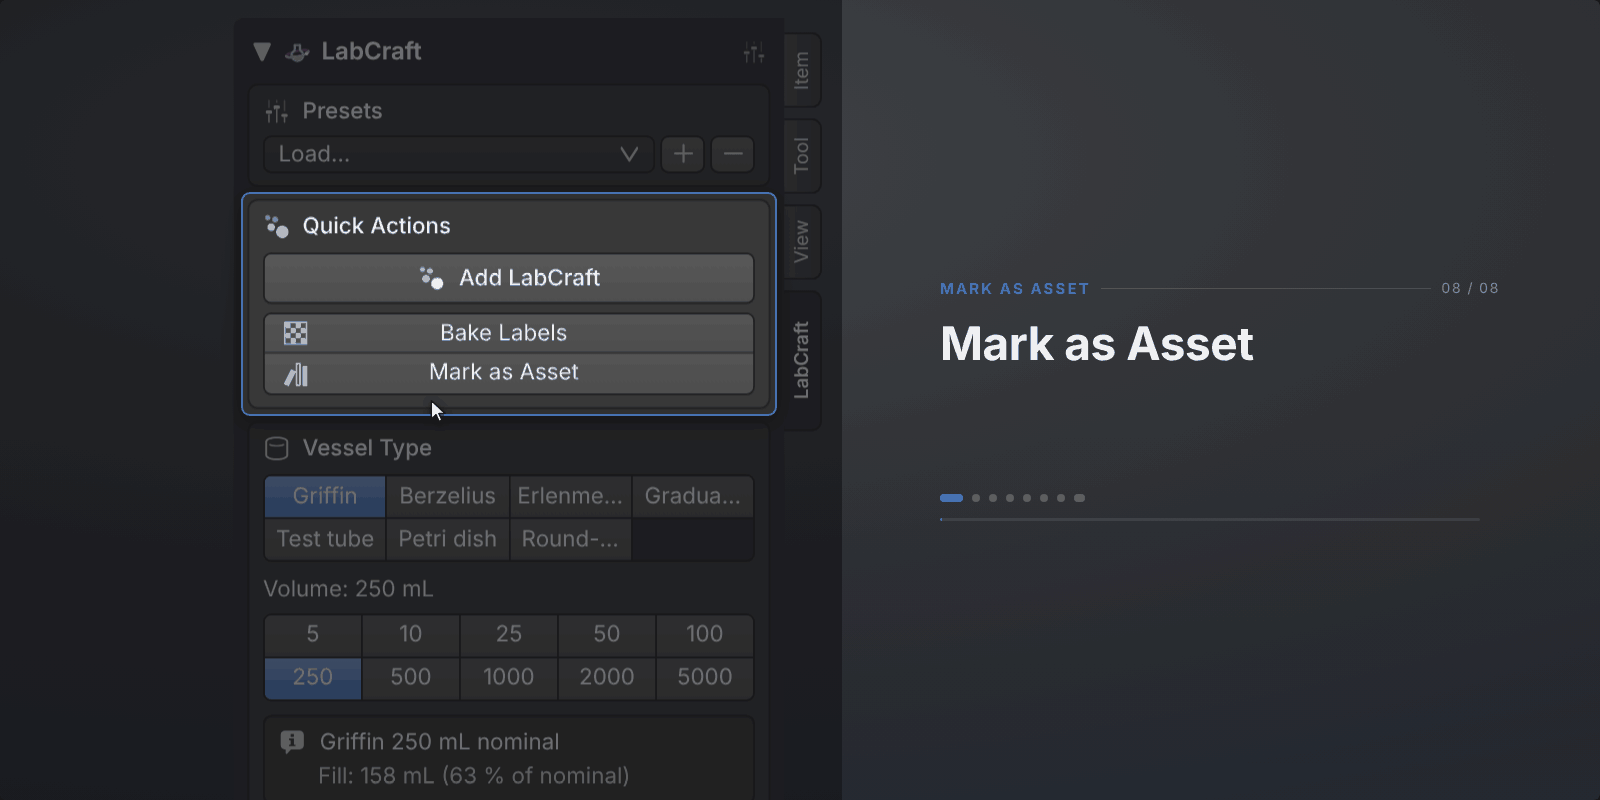Switch to the LabCraft sidebar tab
The image size is (1600, 800).
(802, 360)
